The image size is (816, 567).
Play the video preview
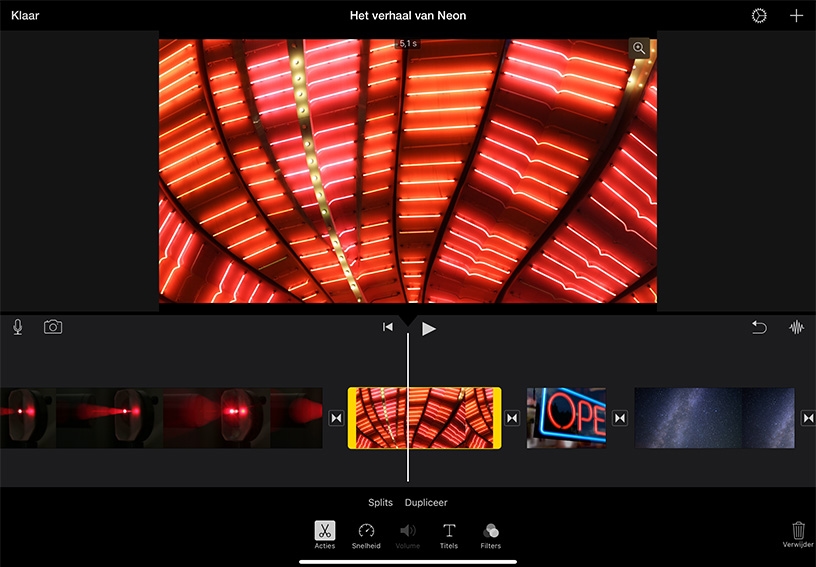428,328
